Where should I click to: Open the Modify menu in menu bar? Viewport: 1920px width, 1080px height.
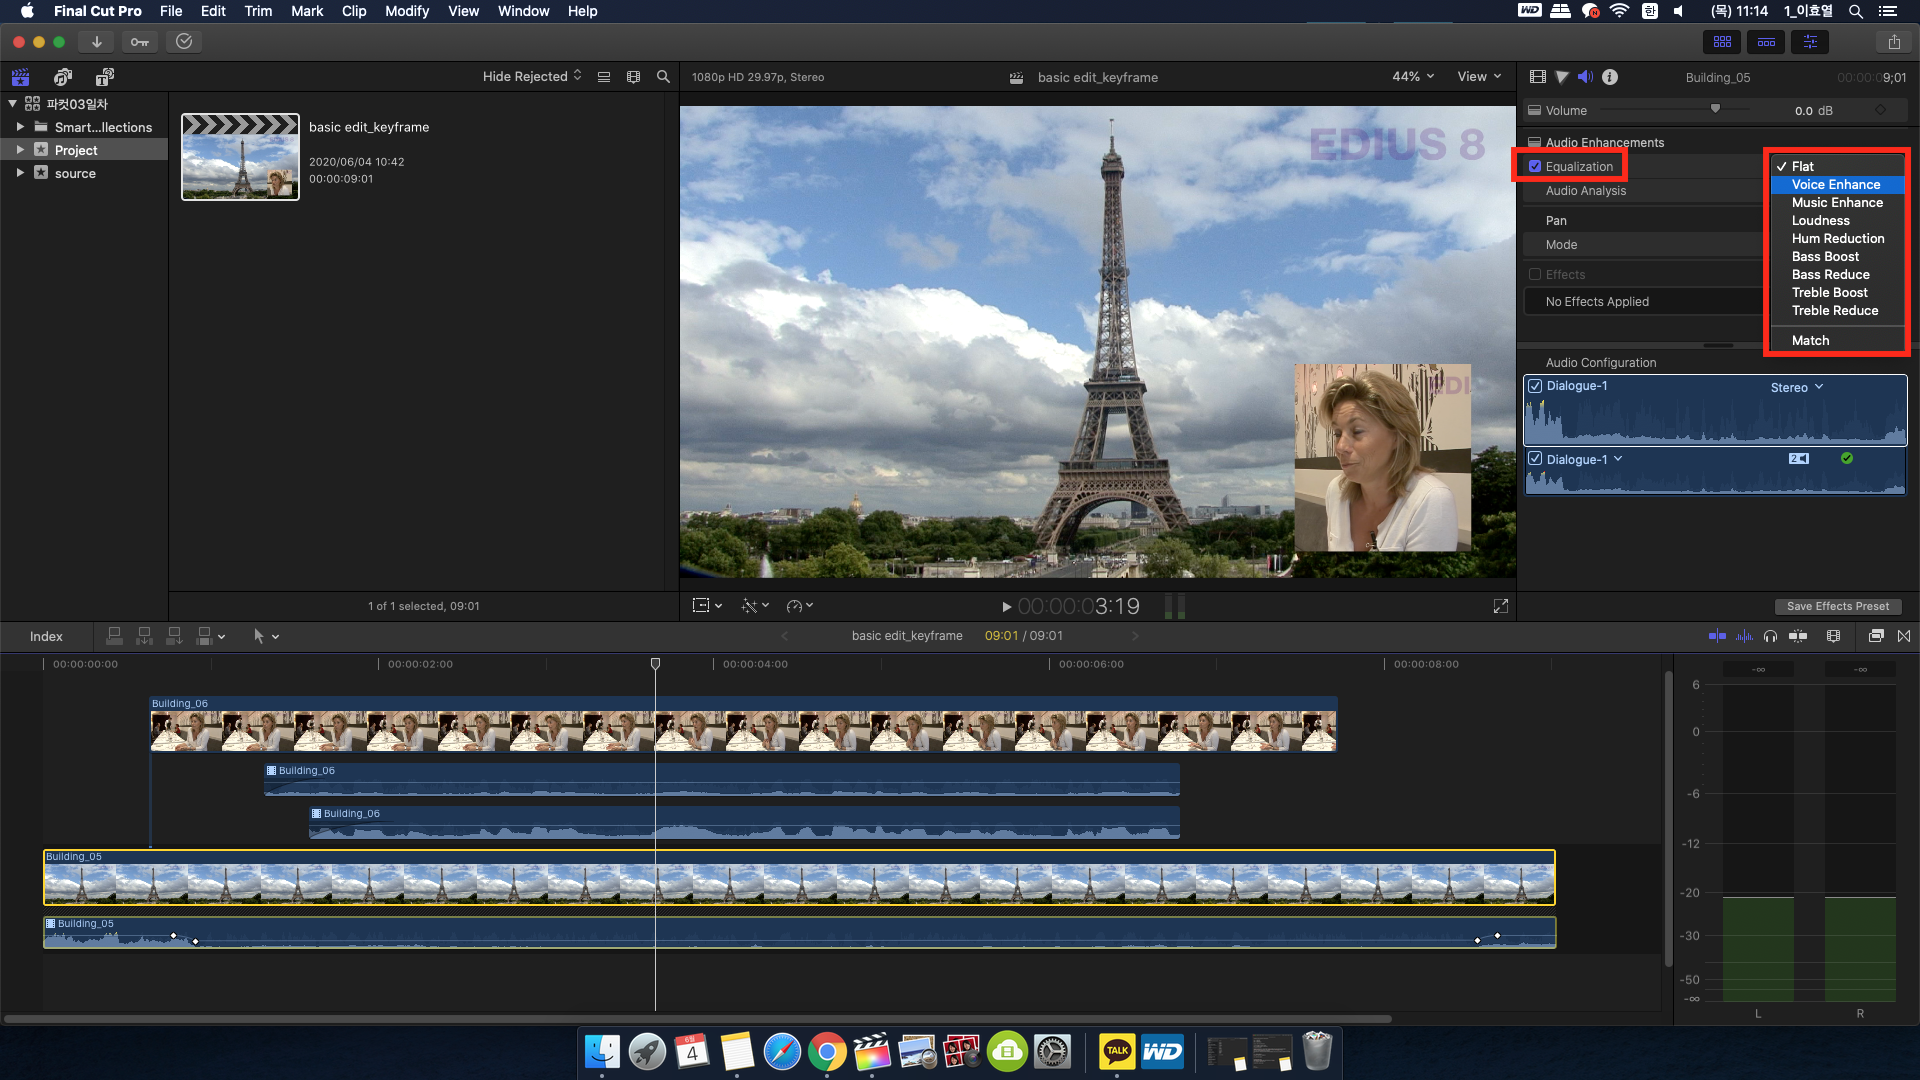pyautogui.click(x=406, y=11)
